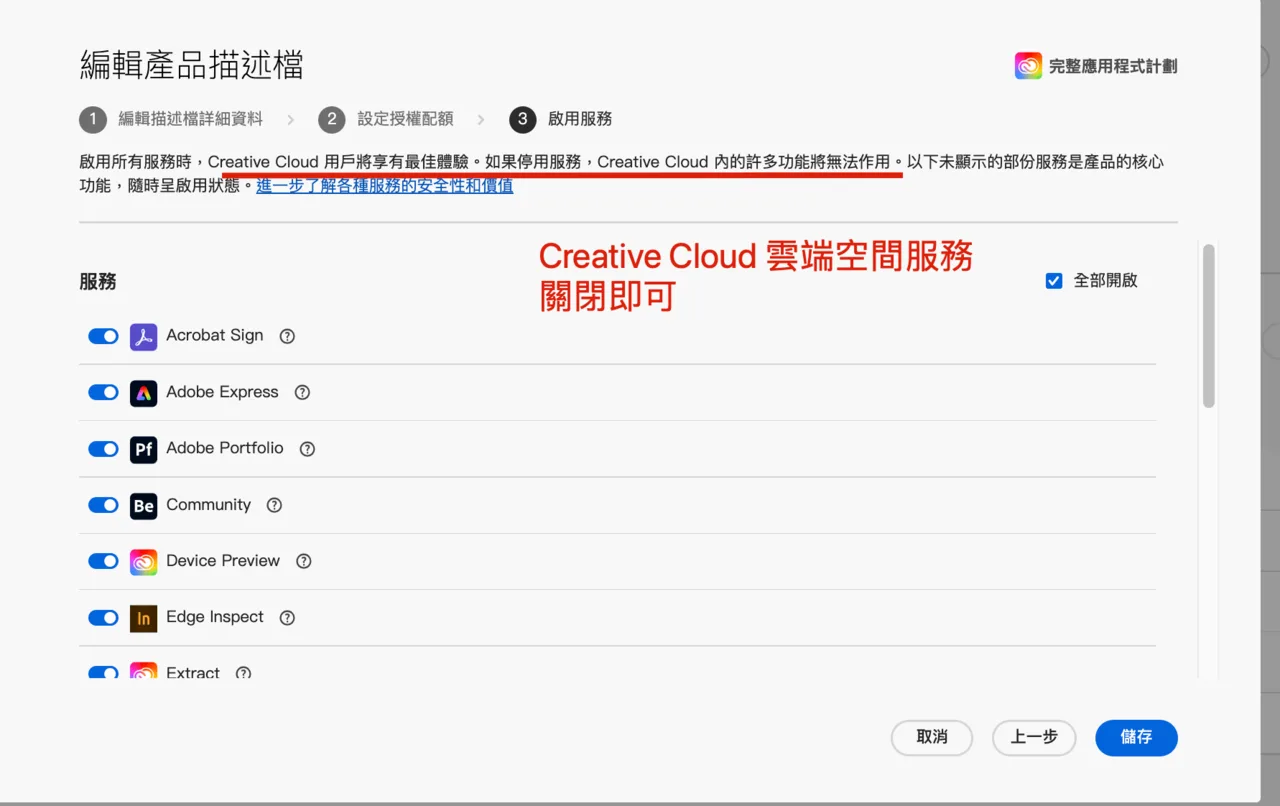This screenshot has width=1280, height=806.
Task: Save with the 儲存 button
Action: 1136,738
